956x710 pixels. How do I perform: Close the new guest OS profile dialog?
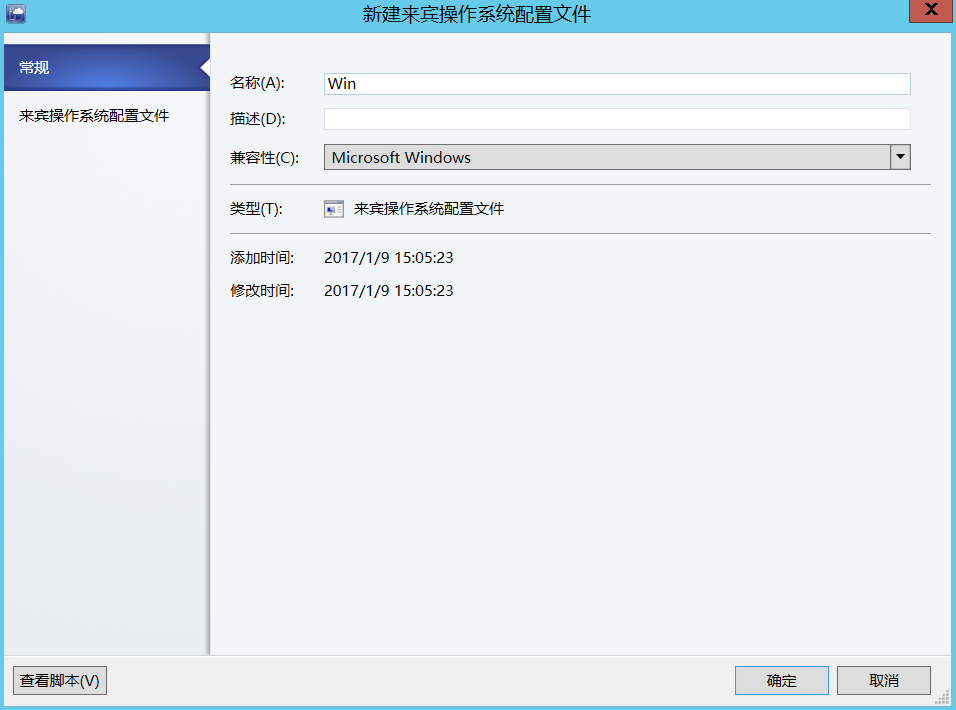930,10
